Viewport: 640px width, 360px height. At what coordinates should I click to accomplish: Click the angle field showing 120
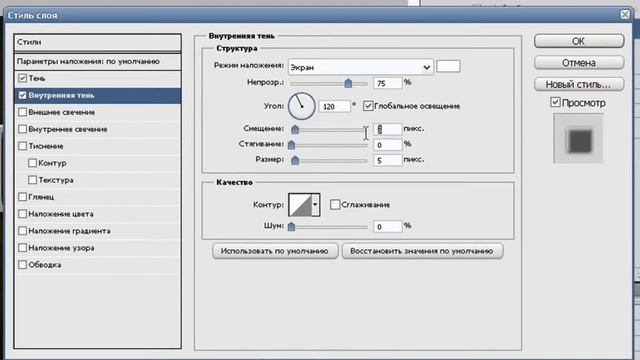[334, 106]
